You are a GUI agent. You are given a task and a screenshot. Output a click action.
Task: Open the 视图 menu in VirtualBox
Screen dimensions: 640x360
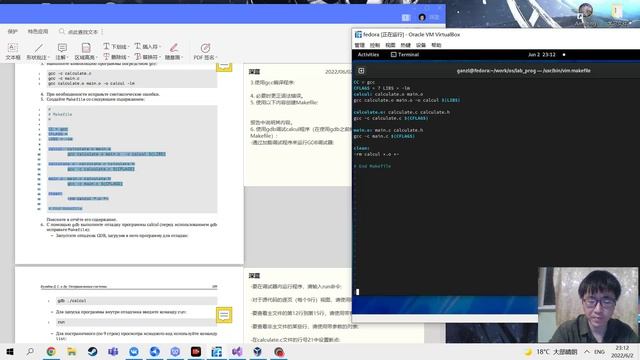390,45
